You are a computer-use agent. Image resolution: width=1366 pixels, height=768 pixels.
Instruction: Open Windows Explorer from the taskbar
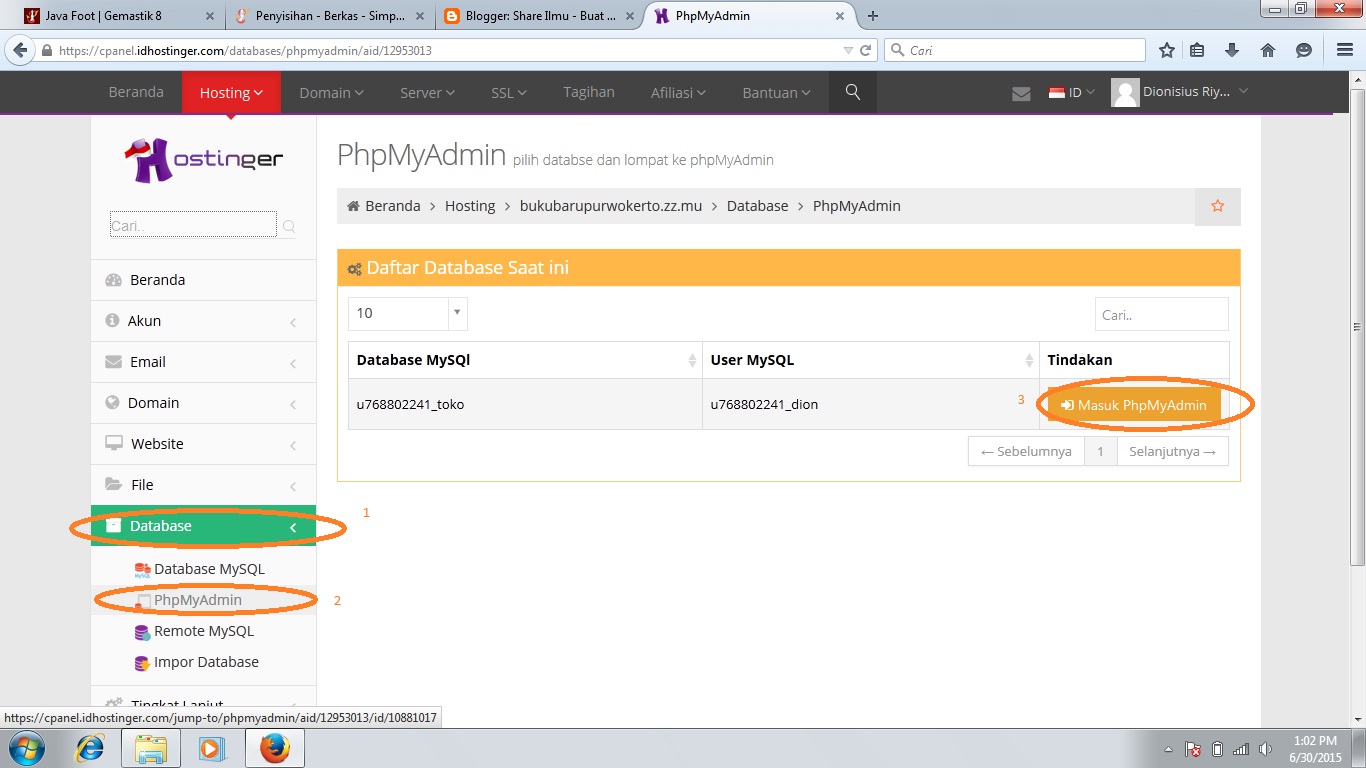151,748
